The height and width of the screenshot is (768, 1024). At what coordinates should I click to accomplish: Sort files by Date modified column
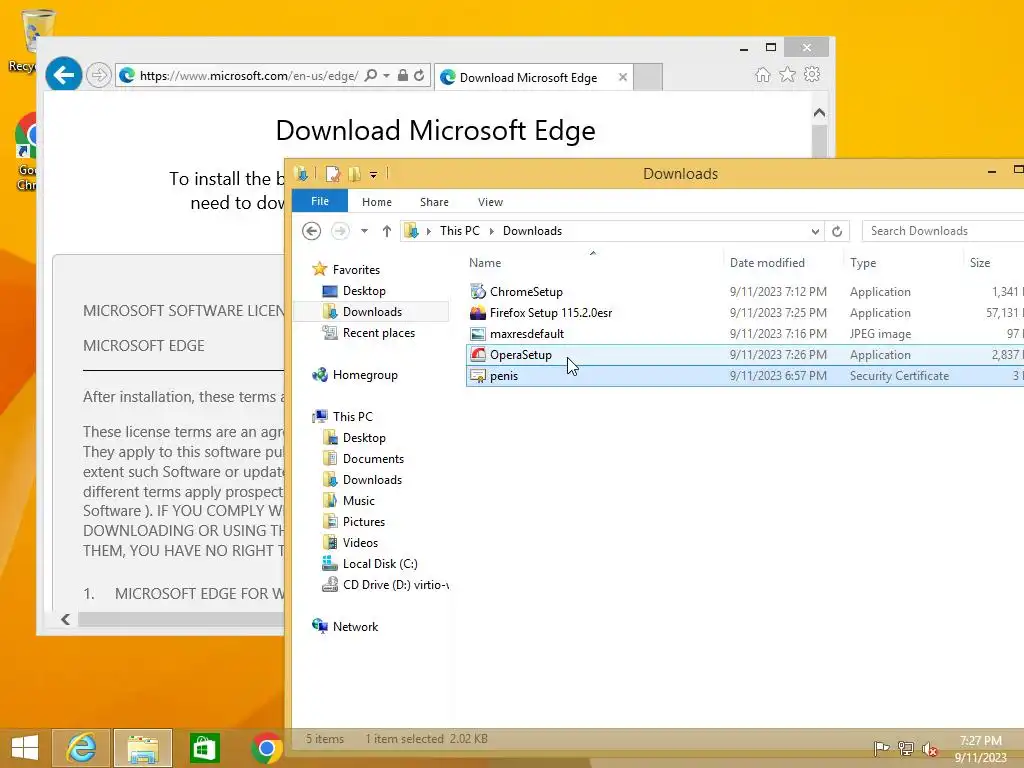767,263
